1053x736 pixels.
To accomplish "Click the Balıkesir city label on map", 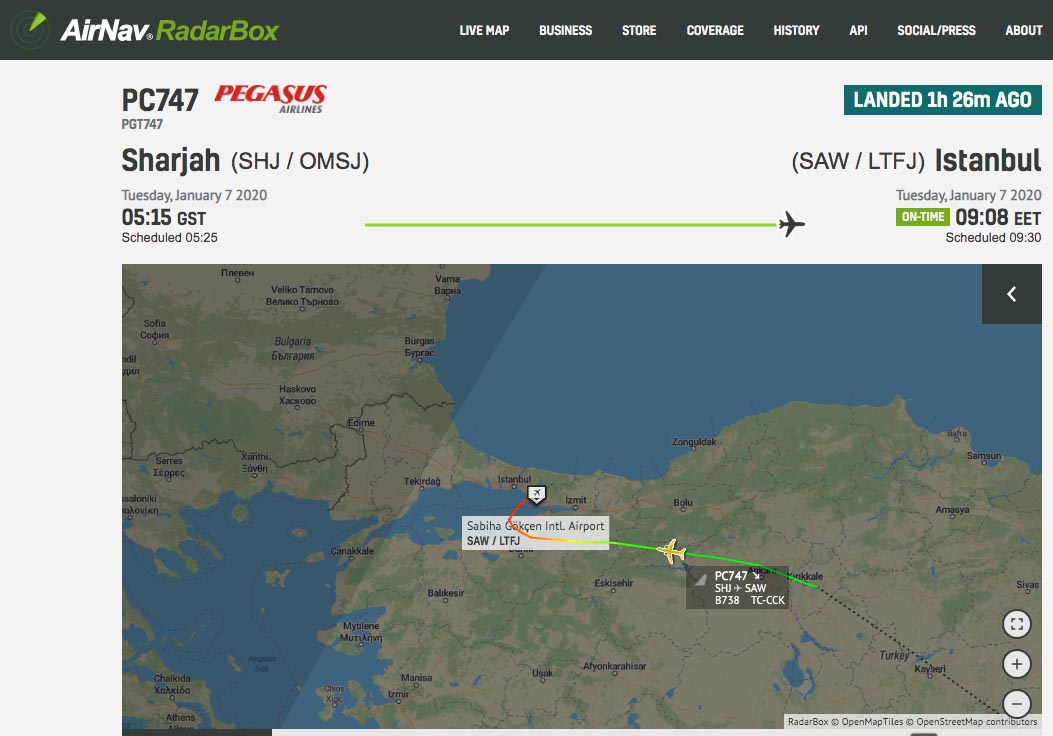I will coord(446,593).
